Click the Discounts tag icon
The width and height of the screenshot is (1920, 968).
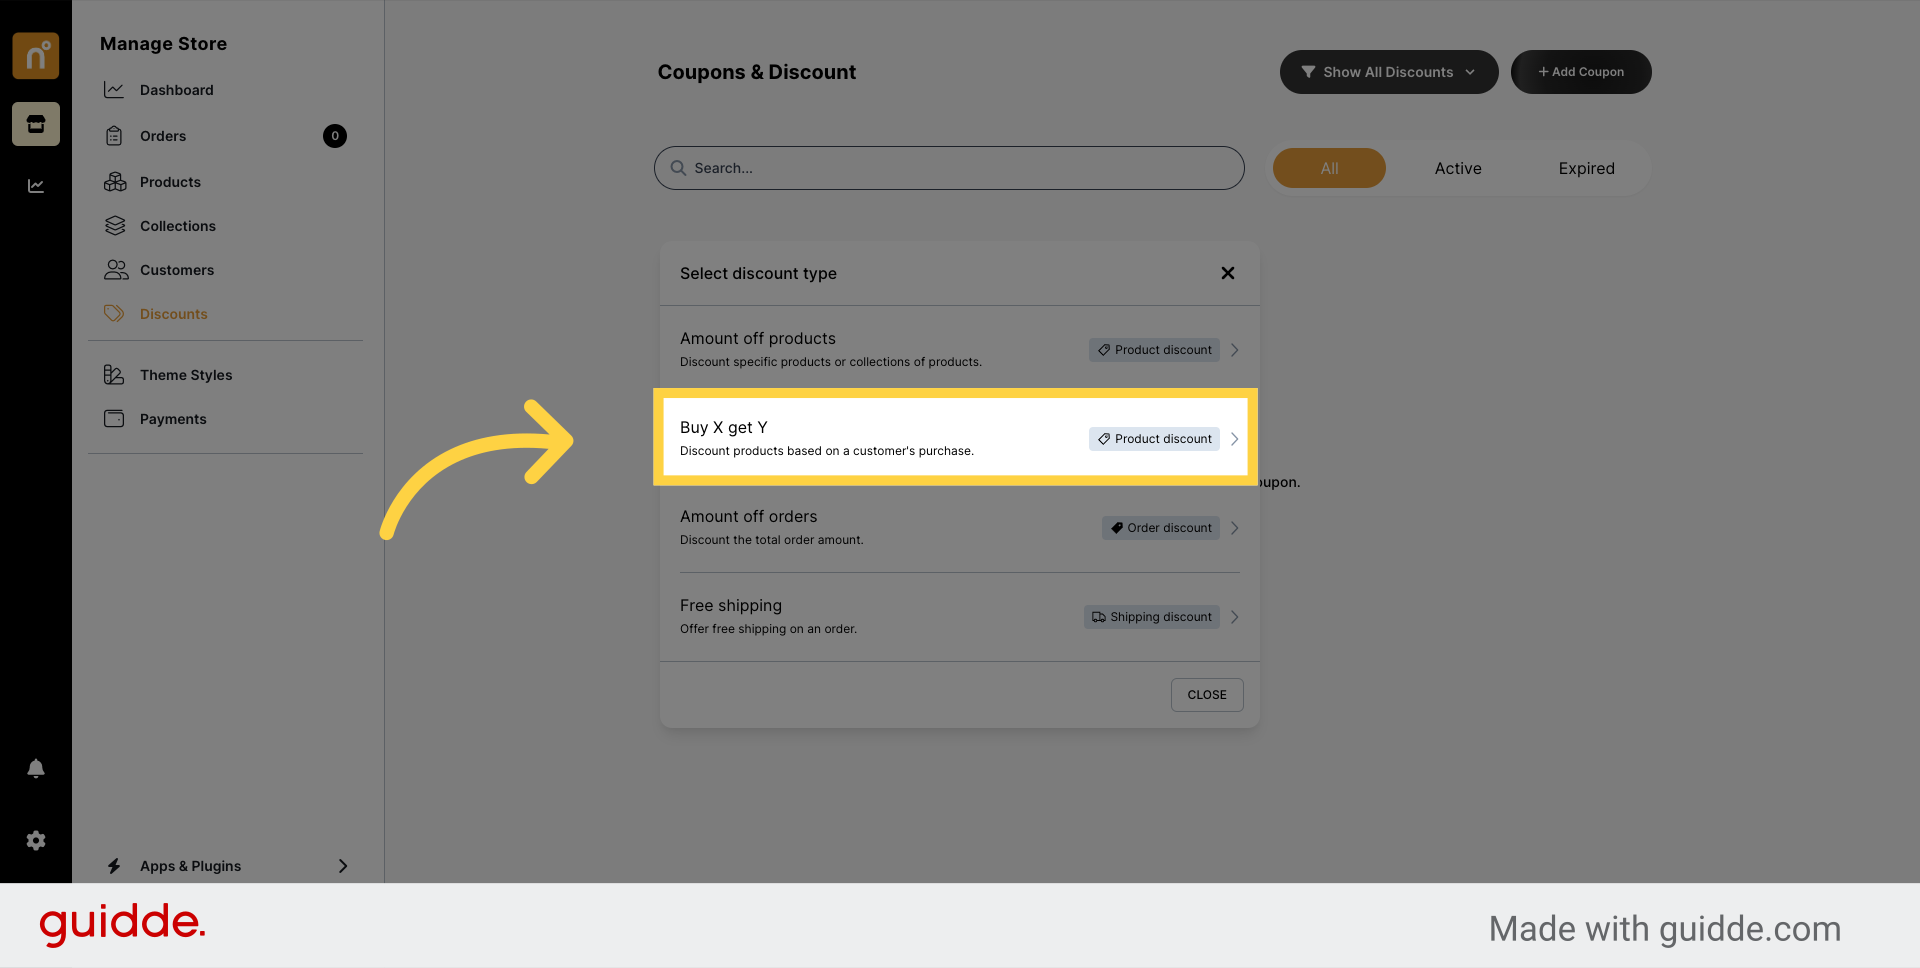pyautogui.click(x=115, y=314)
